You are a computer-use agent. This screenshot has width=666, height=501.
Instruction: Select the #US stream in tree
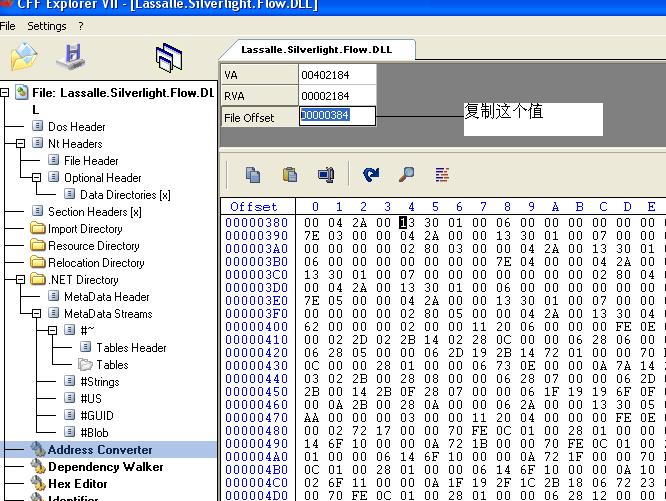coord(91,399)
